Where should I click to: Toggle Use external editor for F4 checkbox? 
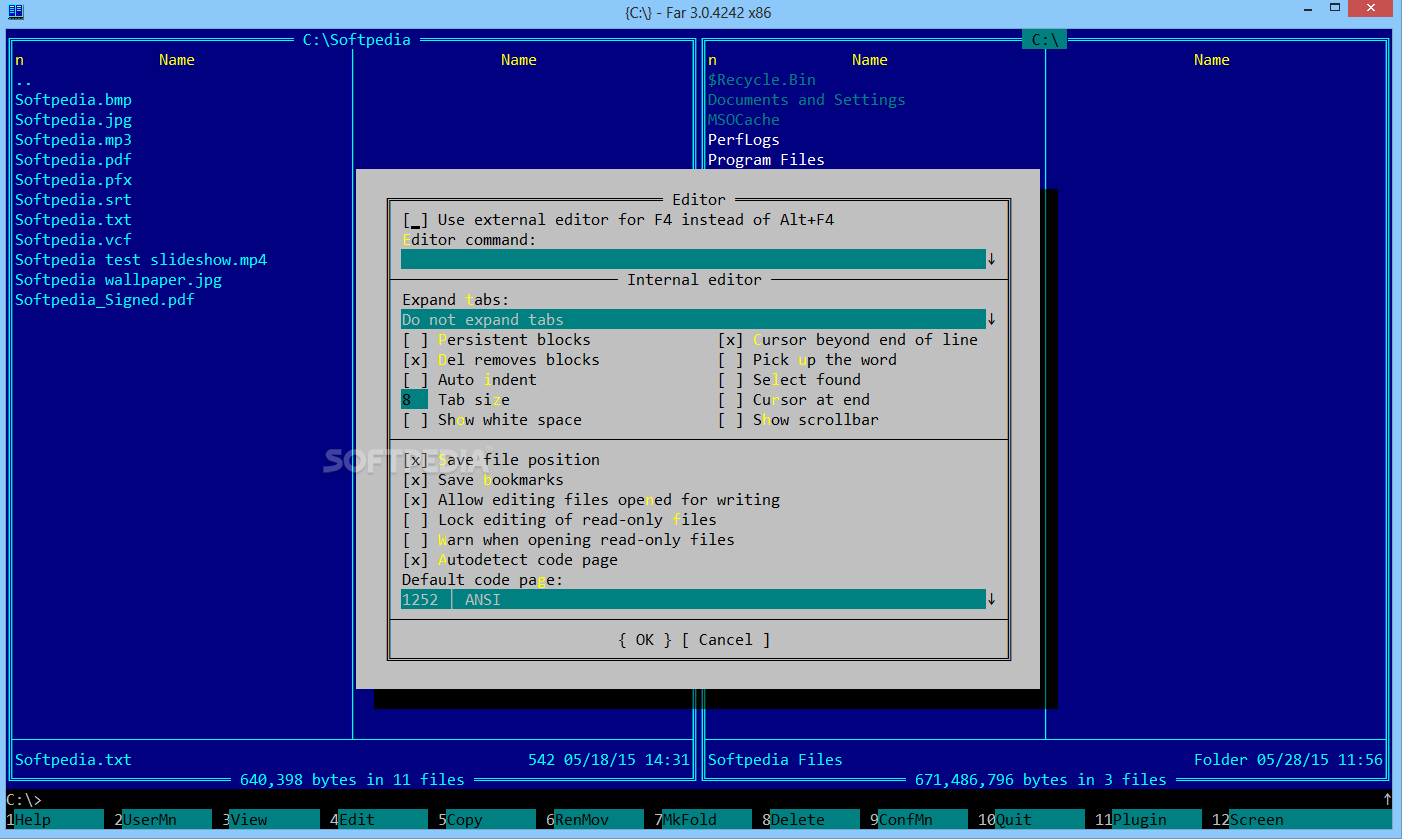pos(416,220)
